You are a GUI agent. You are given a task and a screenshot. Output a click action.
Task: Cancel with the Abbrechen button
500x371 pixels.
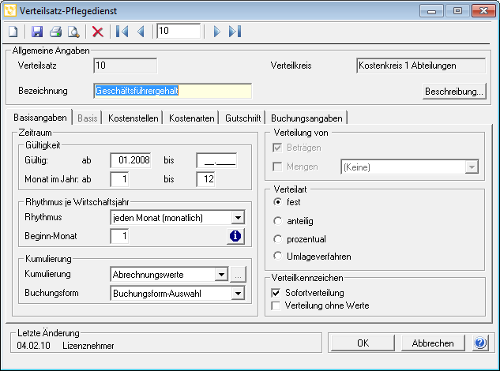(x=433, y=343)
